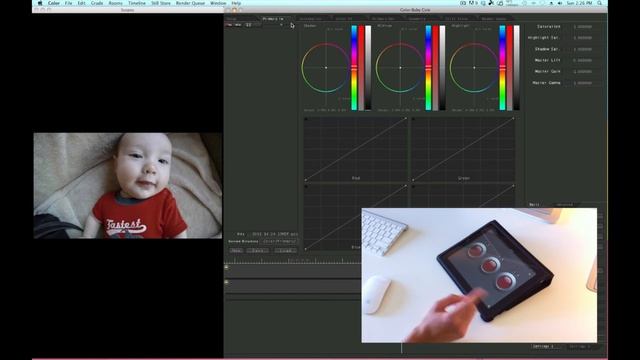Image resolution: width=640 pixels, height=360 pixels.
Task: Toggle the first timeline track lock icon
Action: coord(227,267)
